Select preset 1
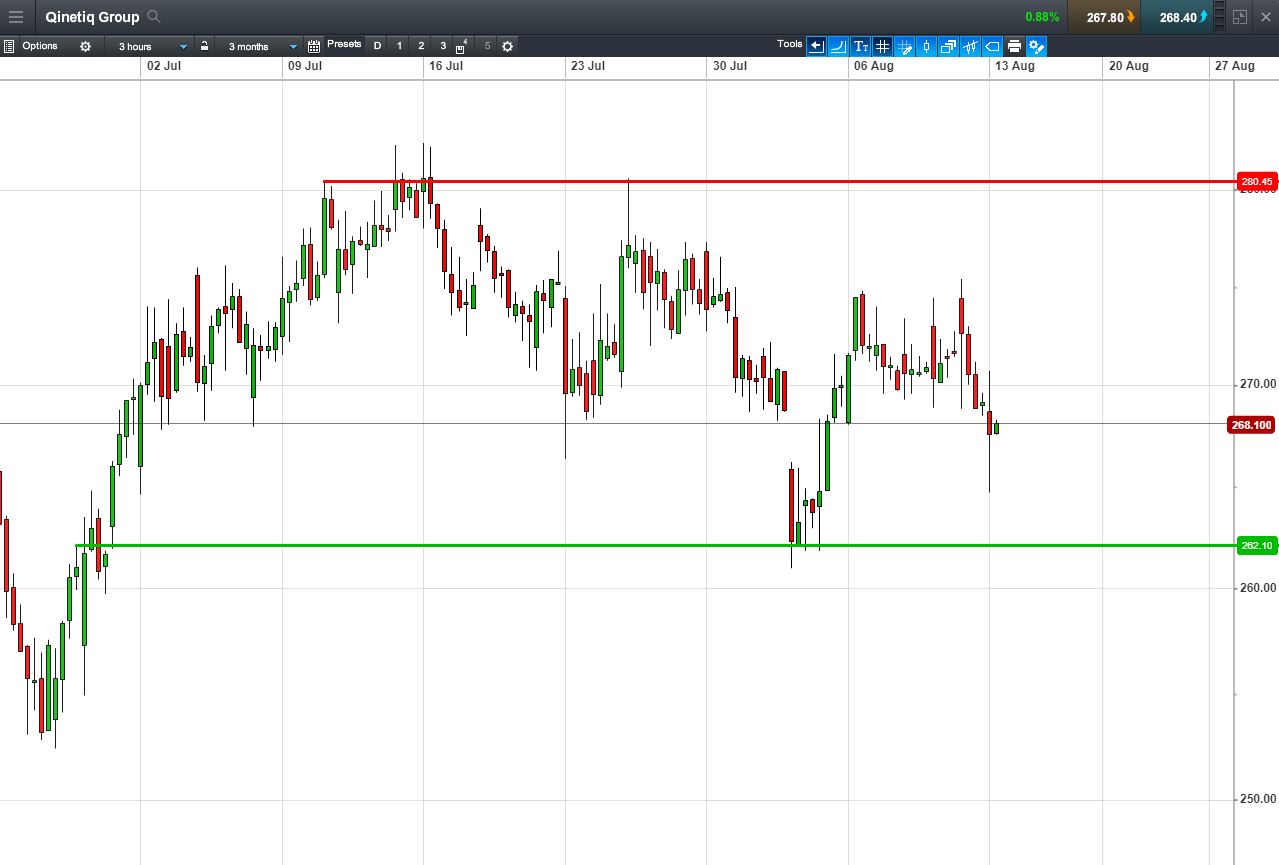 tap(399, 46)
